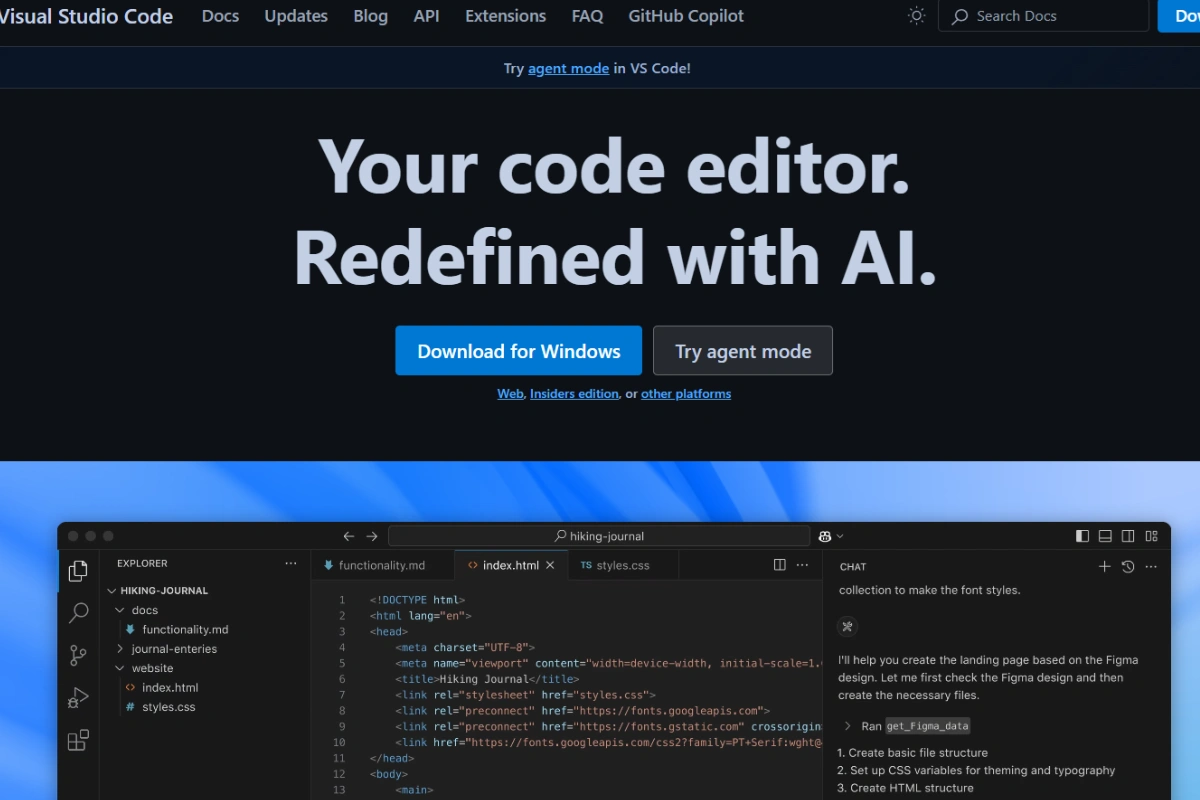This screenshot has width=1200, height=800.
Task: Collapse the docs folder
Action: 120,610
